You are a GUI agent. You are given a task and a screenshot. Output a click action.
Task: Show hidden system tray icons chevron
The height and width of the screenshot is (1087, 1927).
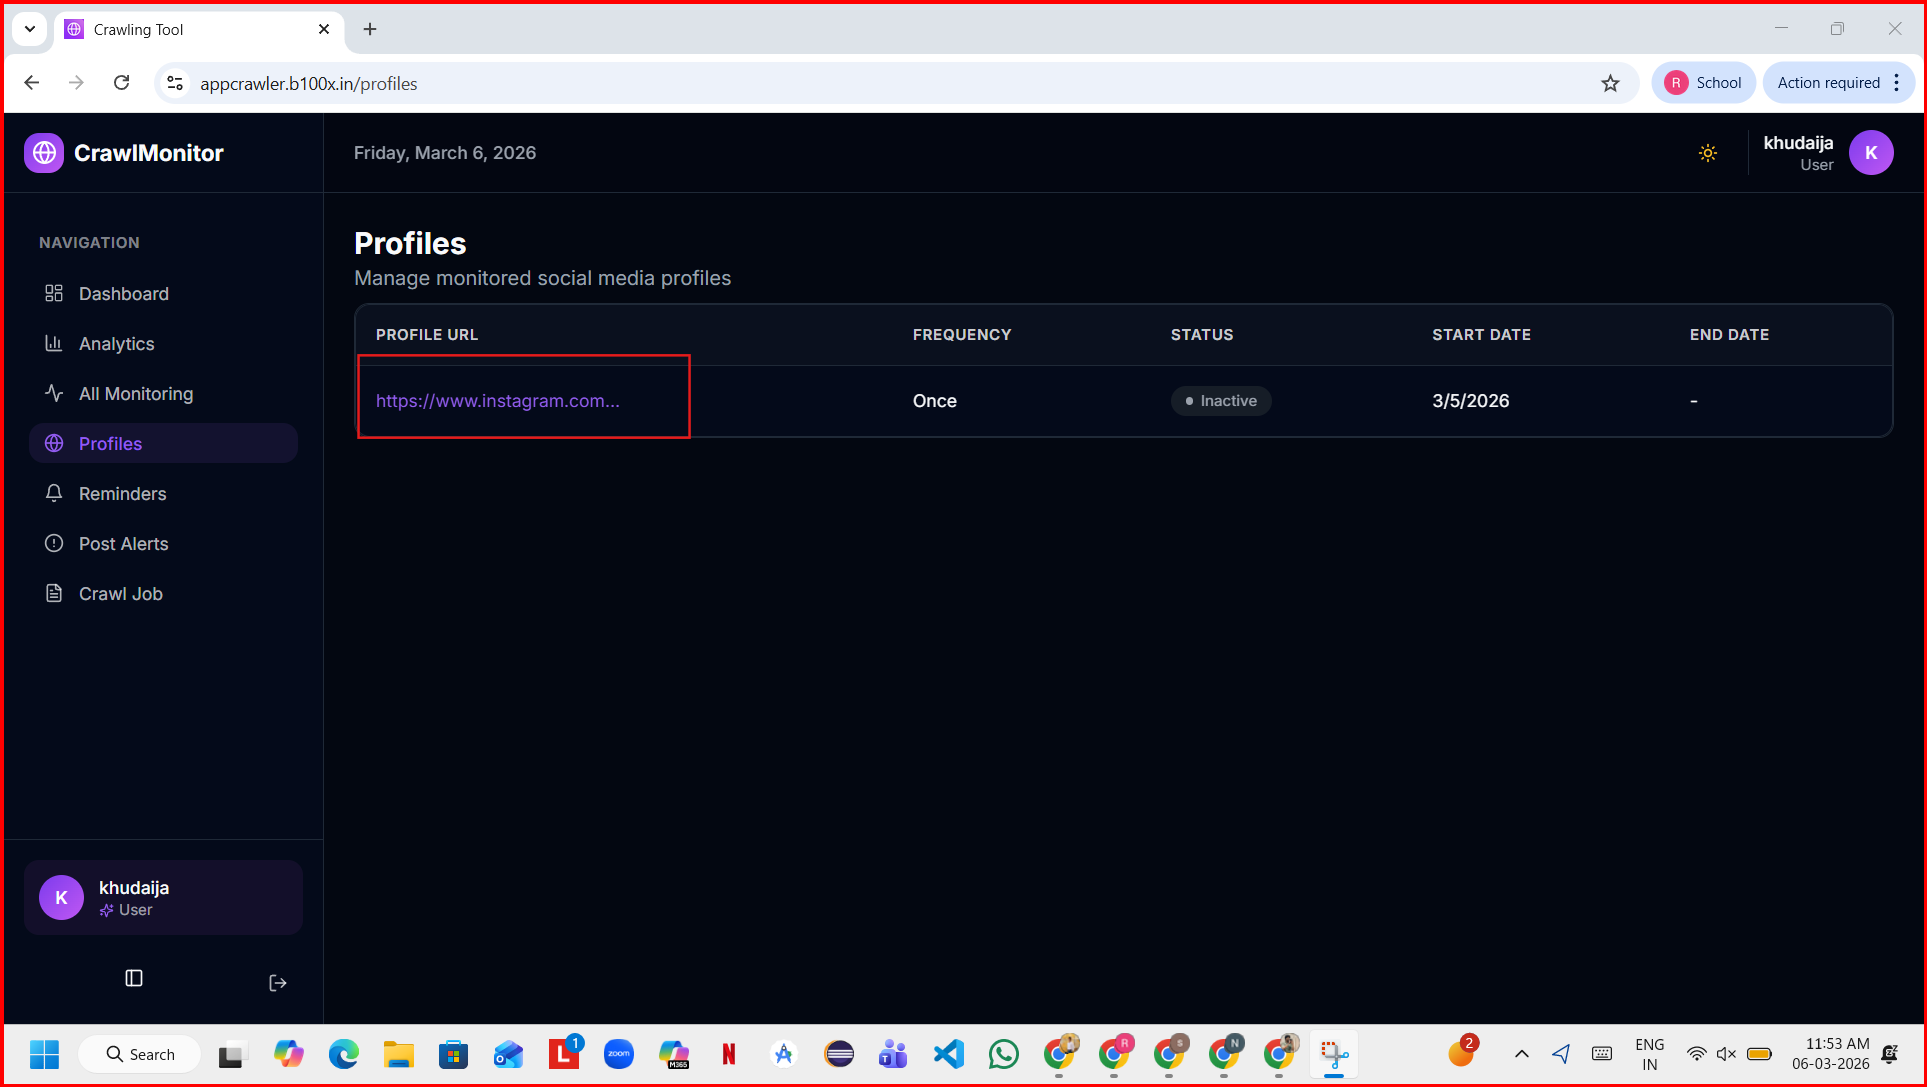click(x=1521, y=1054)
